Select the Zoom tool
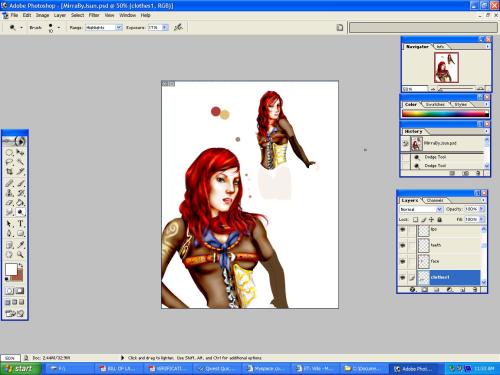This screenshot has height=375, width=500. [20, 255]
